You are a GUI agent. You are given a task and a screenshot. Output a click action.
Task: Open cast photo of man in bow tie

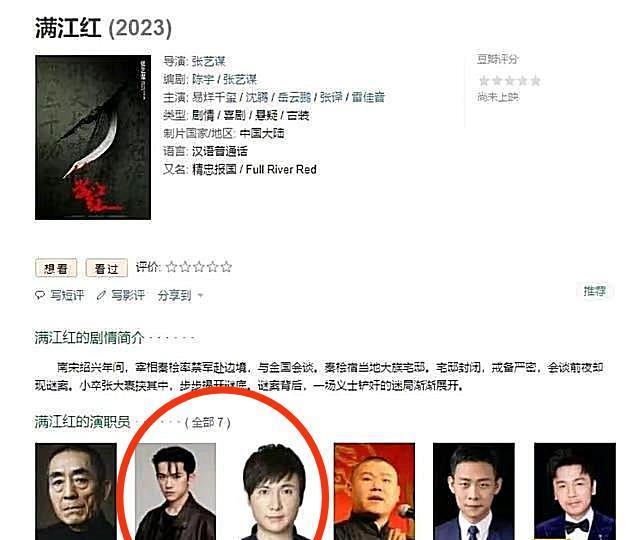(575, 491)
